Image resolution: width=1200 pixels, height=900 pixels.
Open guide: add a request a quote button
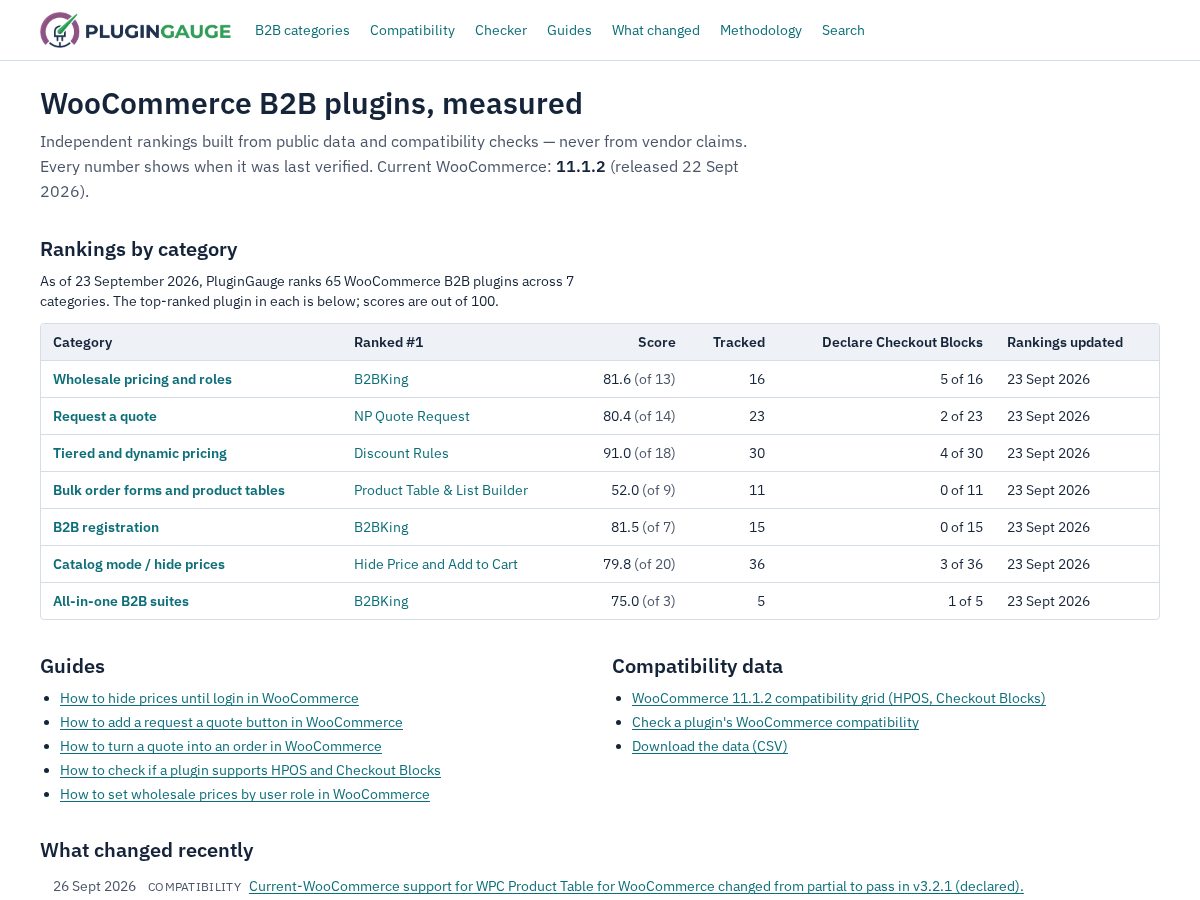tap(231, 722)
